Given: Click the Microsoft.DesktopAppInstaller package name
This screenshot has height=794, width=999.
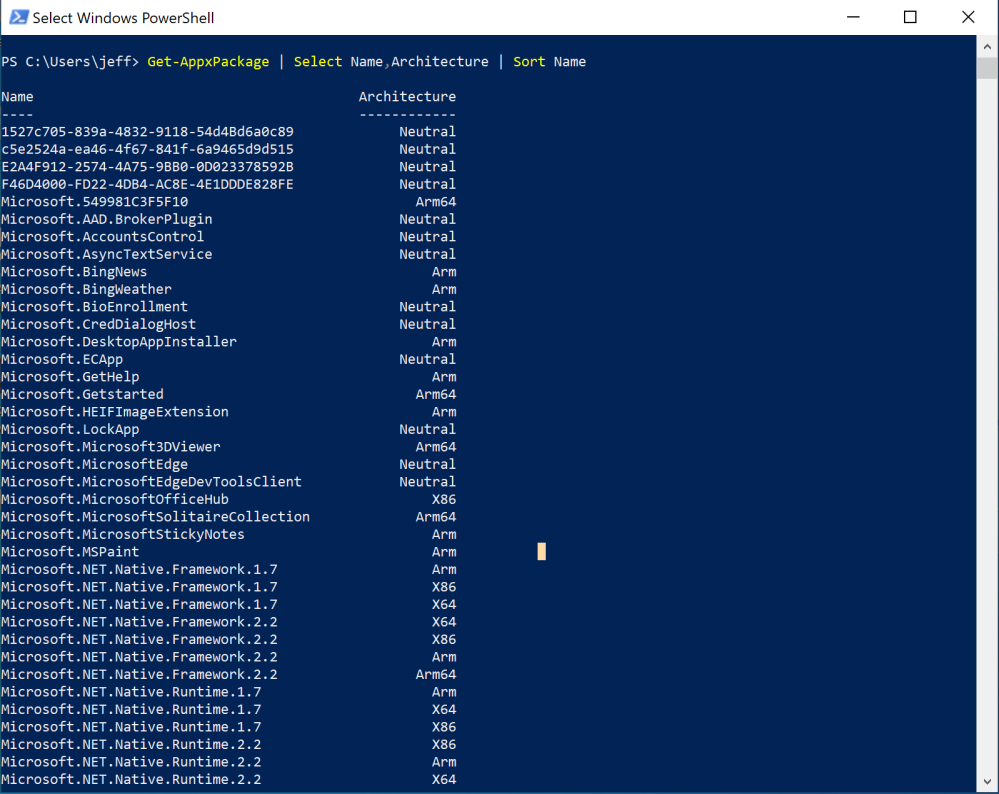Looking at the screenshot, I should pos(119,342).
